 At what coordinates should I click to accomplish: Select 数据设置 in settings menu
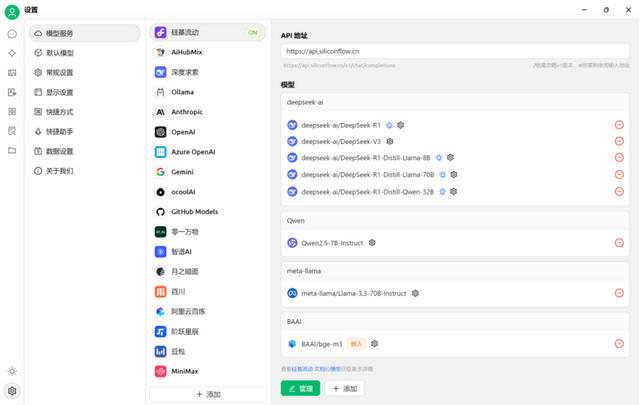pyautogui.click(x=84, y=151)
